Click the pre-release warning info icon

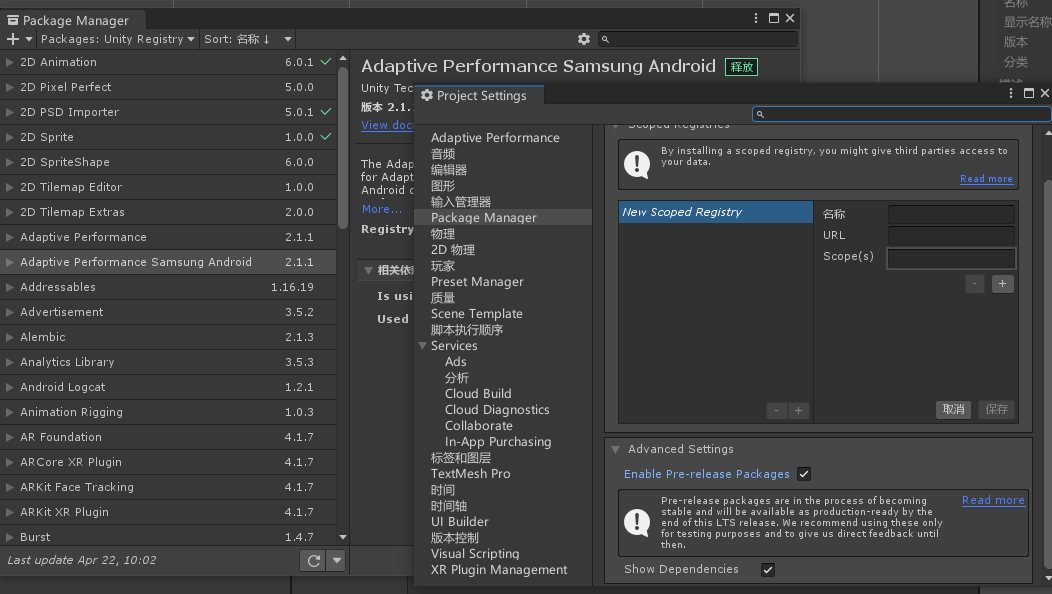tap(637, 523)
